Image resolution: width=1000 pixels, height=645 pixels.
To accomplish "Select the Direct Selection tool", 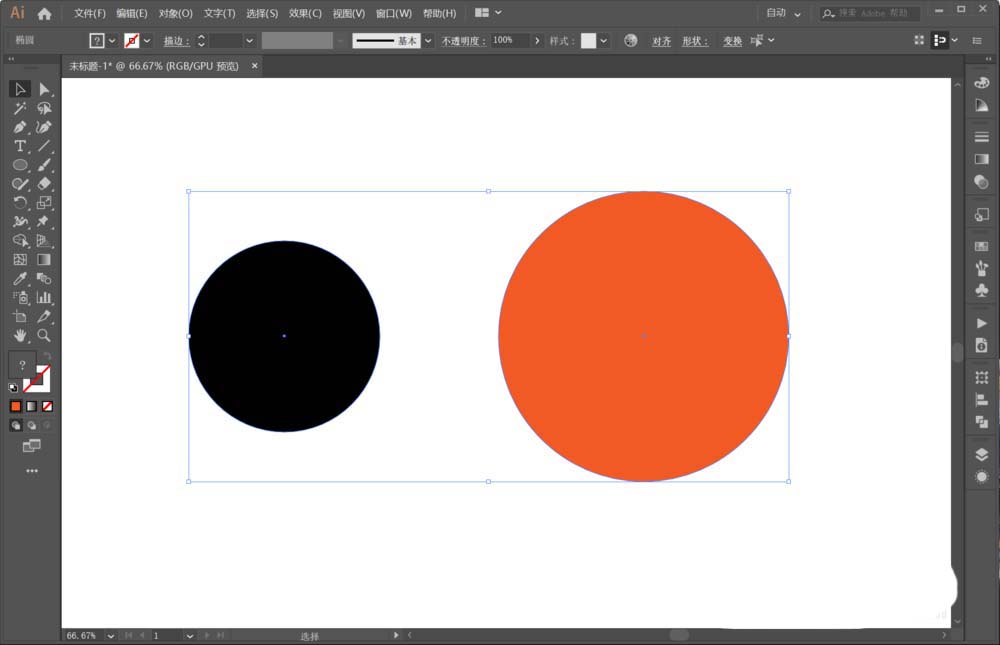I will [44, 89].
